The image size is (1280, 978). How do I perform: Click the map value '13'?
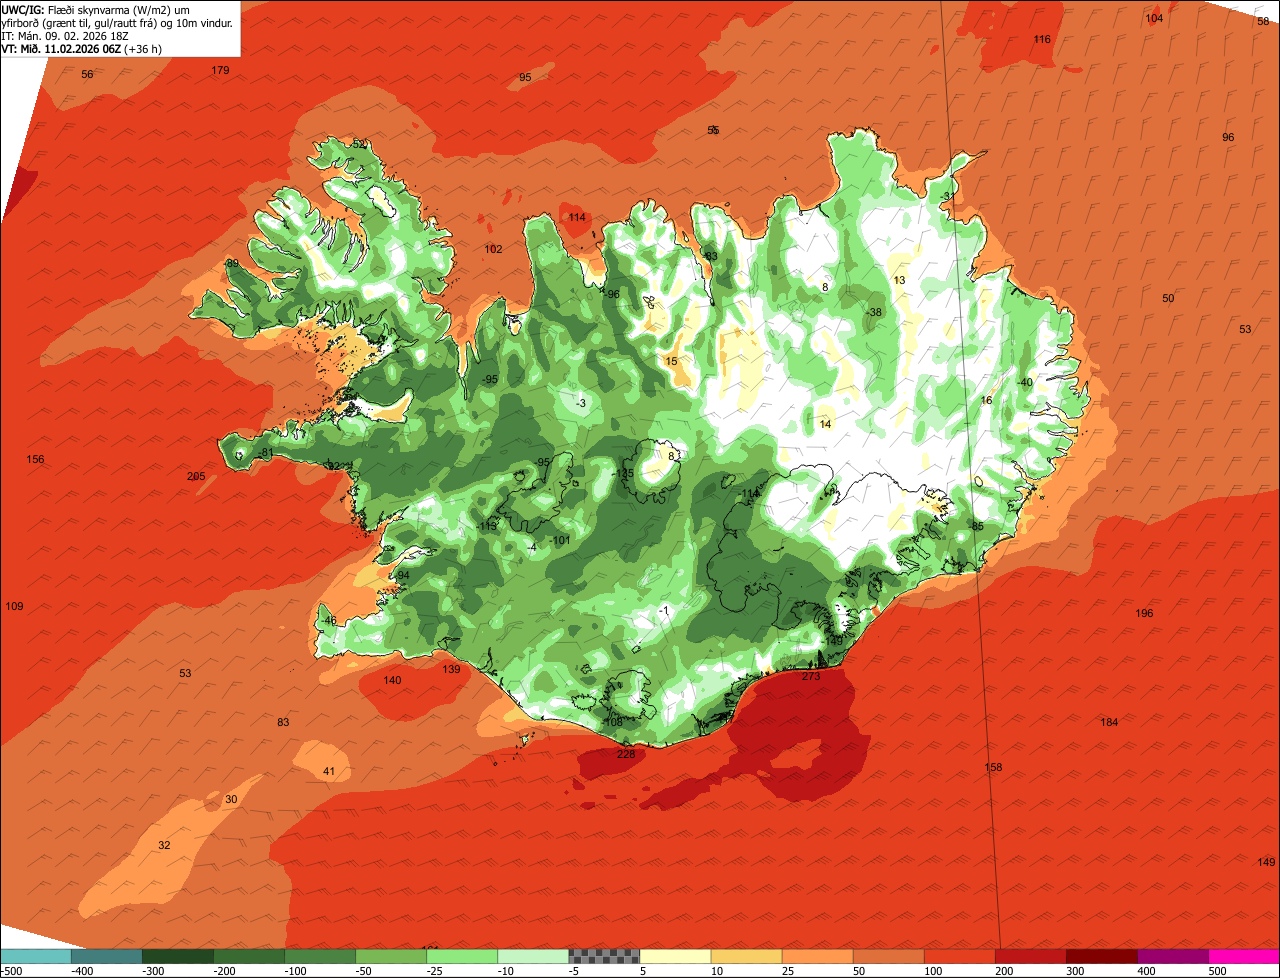point(899,280)
